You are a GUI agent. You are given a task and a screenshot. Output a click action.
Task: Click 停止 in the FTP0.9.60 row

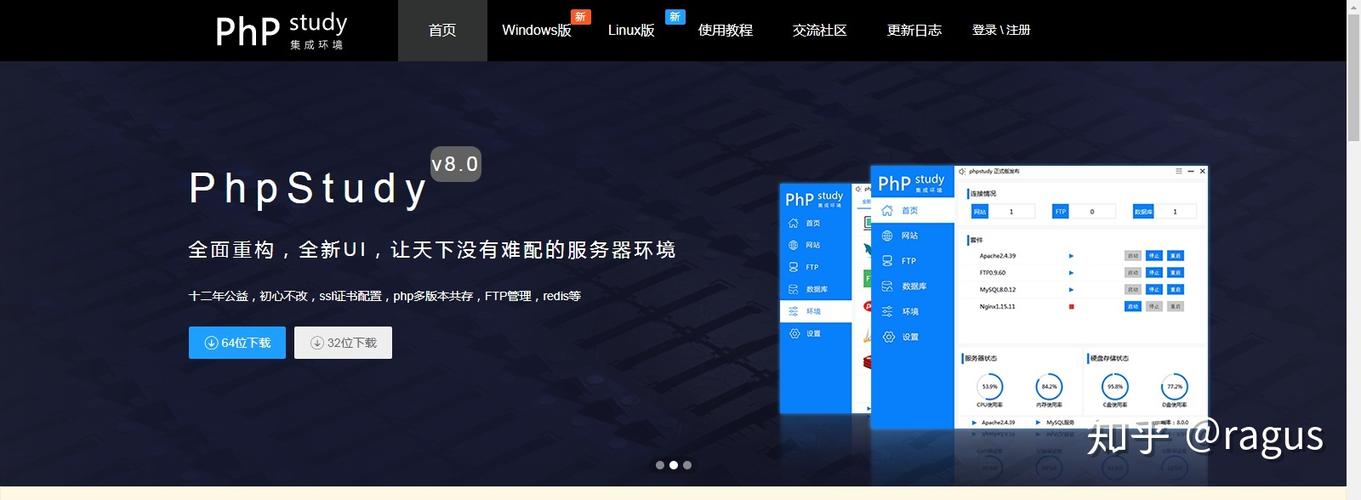pyautogui.click(x=1154, y=272)
